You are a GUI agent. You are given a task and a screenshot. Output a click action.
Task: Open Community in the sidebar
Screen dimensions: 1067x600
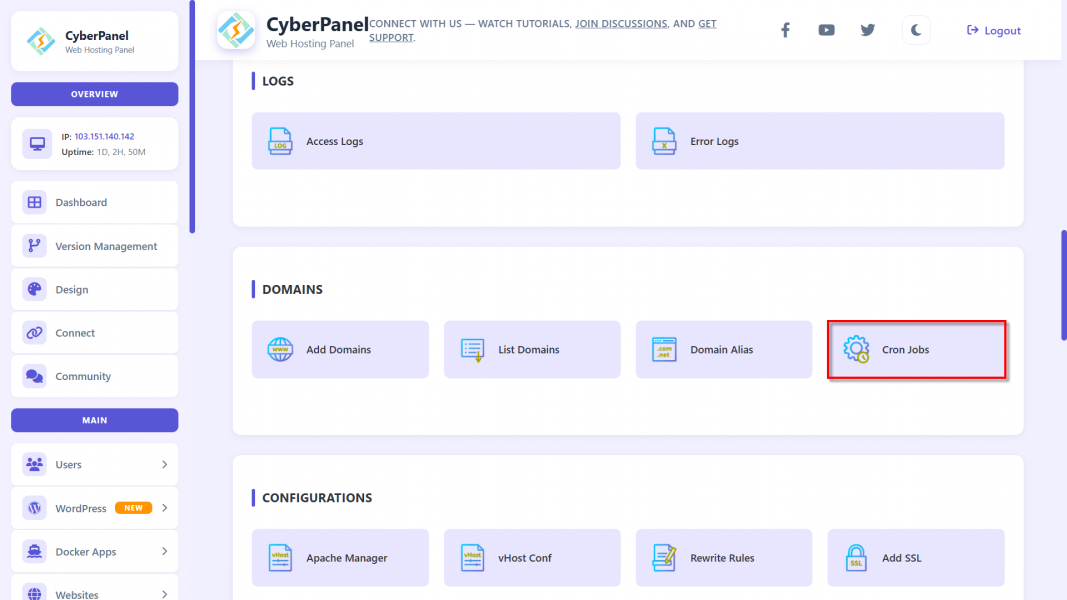click(x=95, y=376)
